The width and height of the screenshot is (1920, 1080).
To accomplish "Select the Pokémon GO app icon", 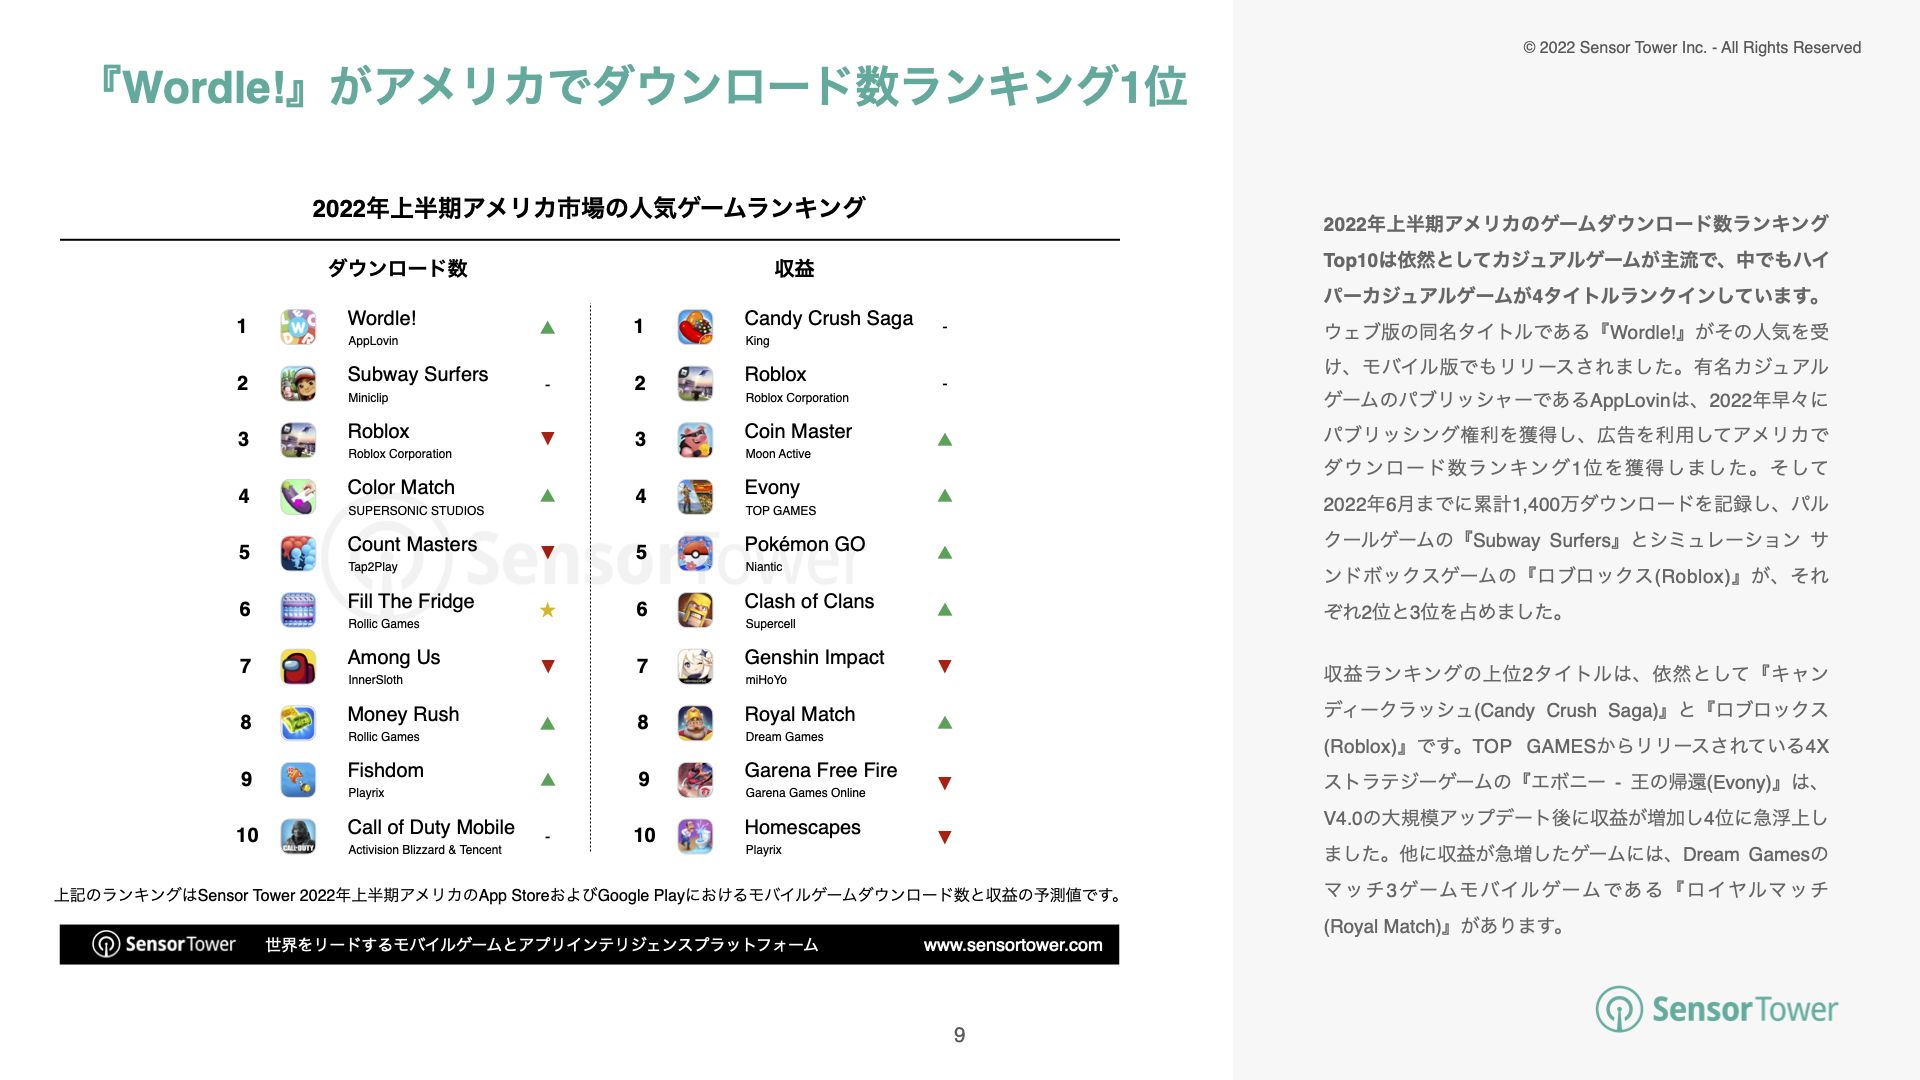I will coord(695,553).
